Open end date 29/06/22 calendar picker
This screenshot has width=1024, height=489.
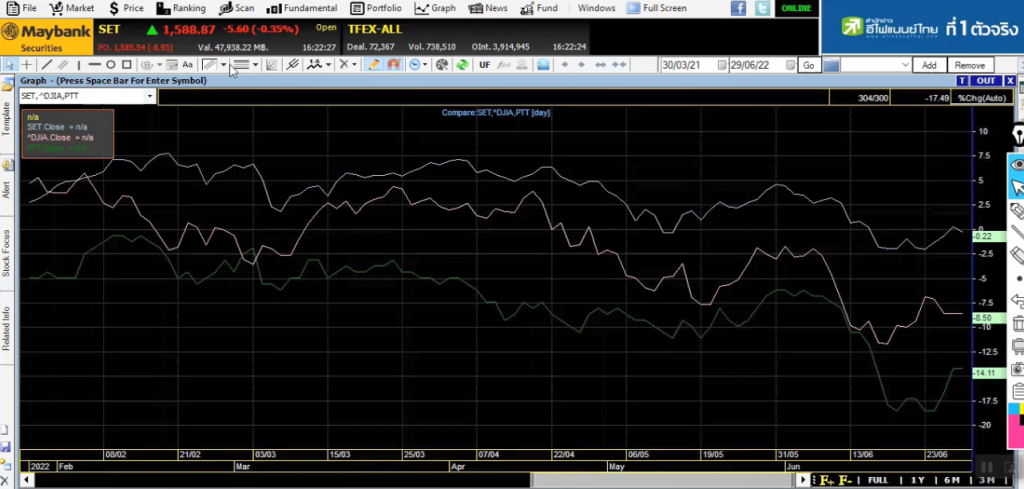(x=790, y=65)
